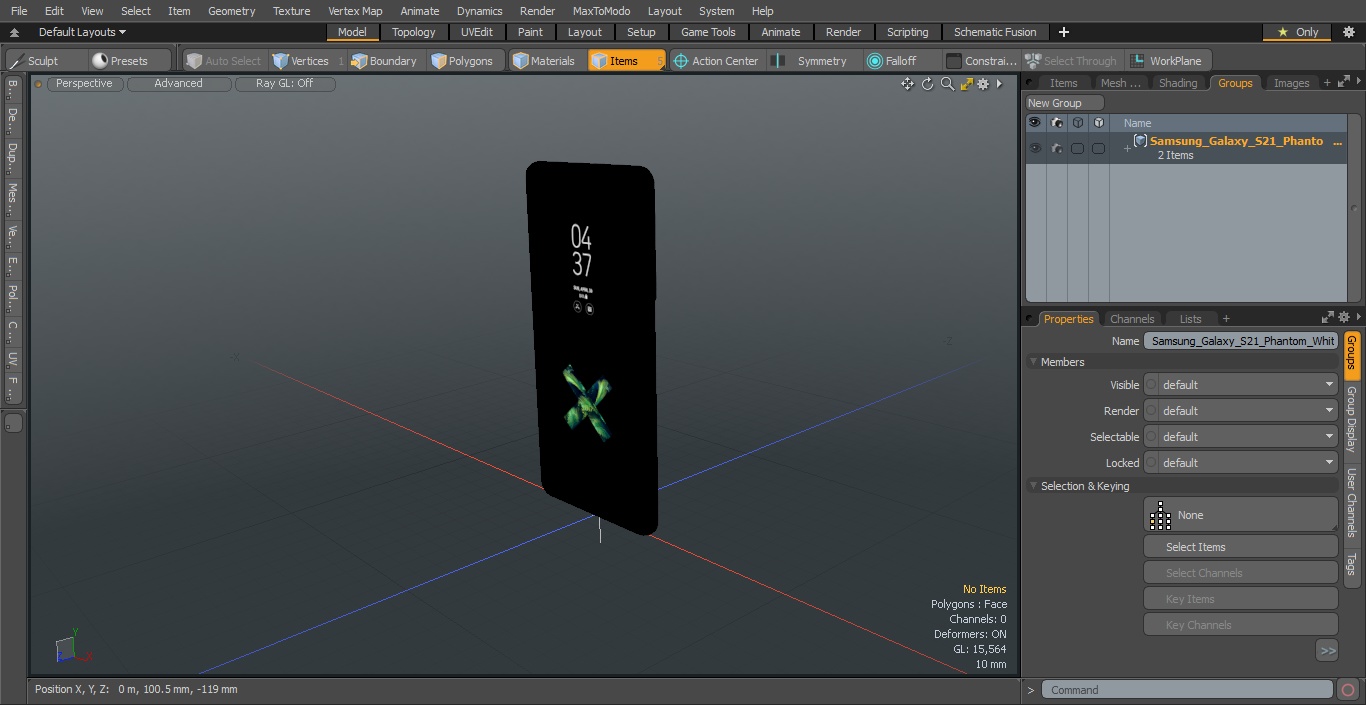The image size is (1366, 705).
Task: Open the Vertex Map menu
Action: (x=355, y=11)
